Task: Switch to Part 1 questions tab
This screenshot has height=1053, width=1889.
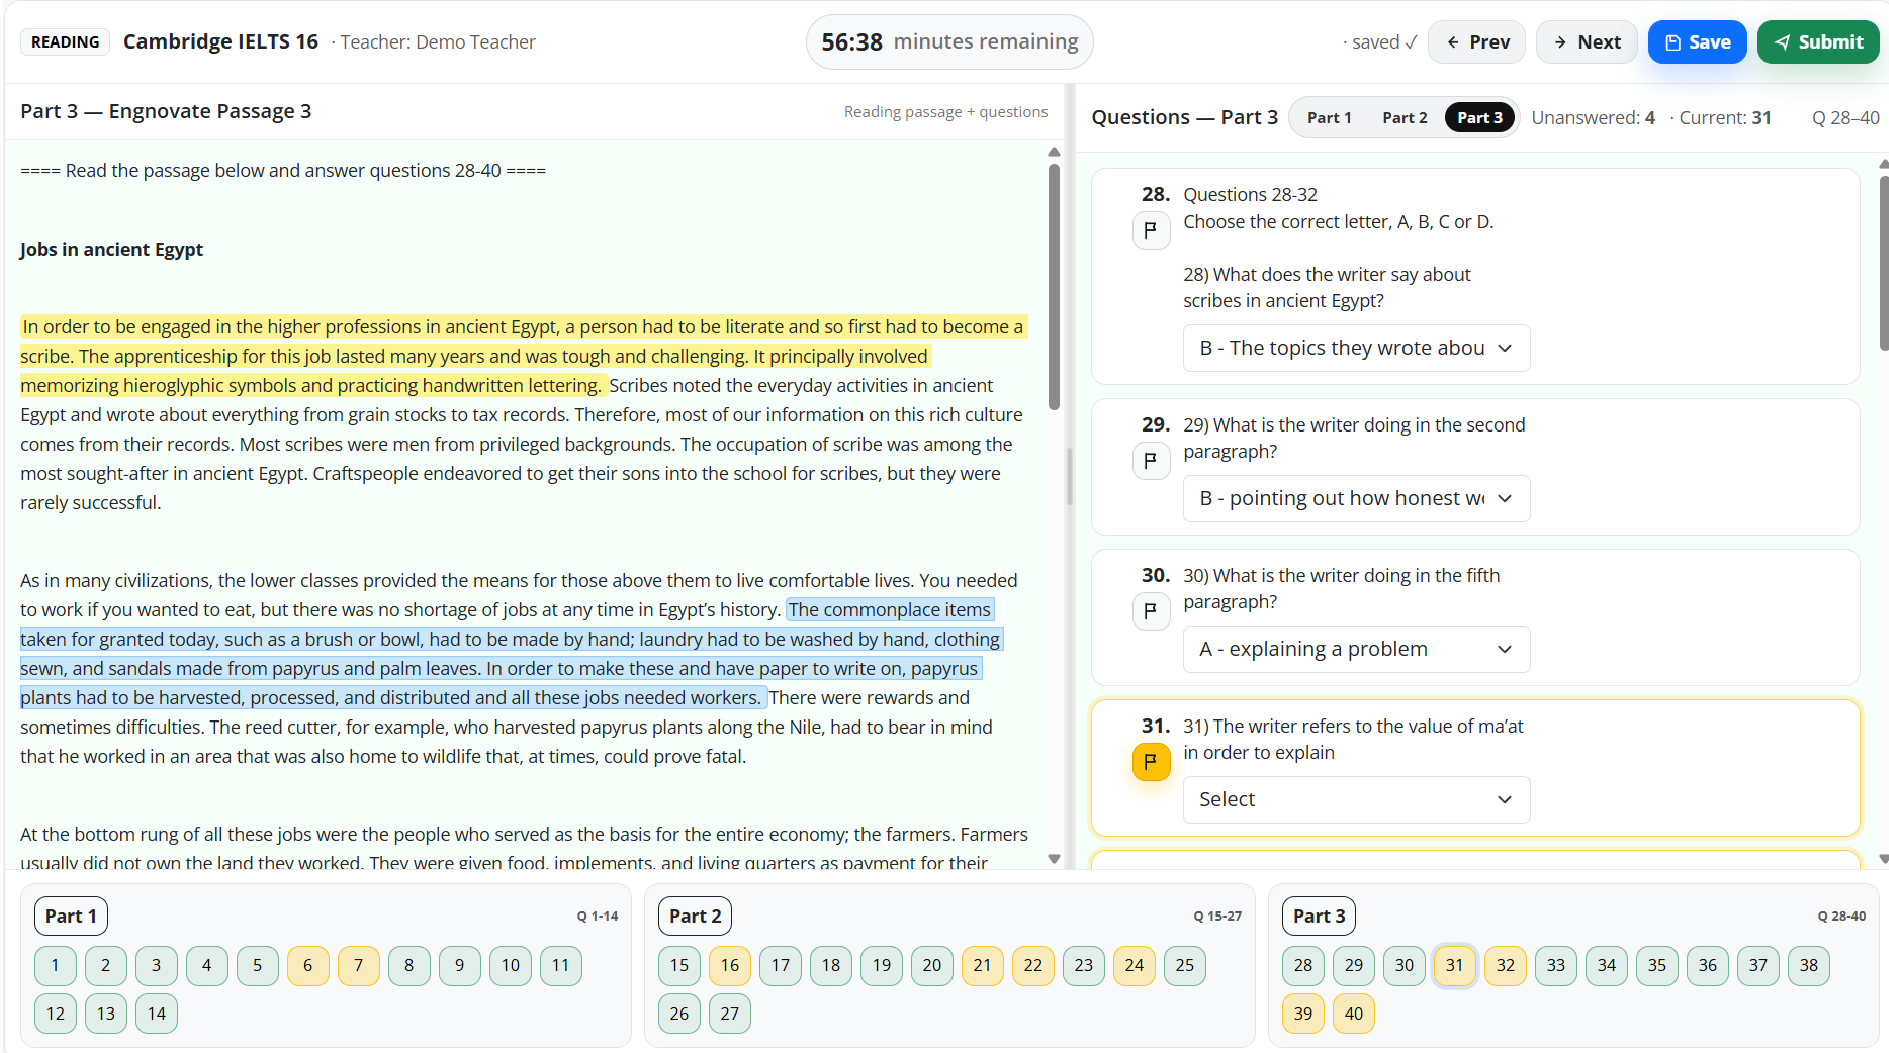Action: tap(1328, 117)
